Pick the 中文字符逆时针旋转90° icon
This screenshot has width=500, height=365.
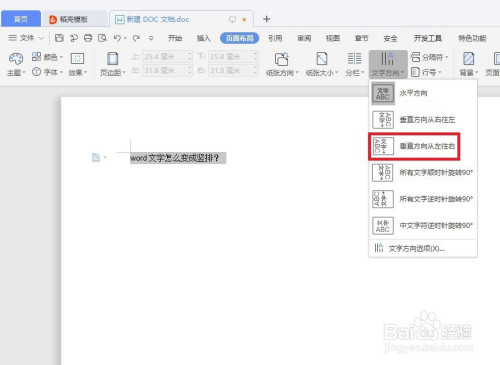[x=383, y=226]
